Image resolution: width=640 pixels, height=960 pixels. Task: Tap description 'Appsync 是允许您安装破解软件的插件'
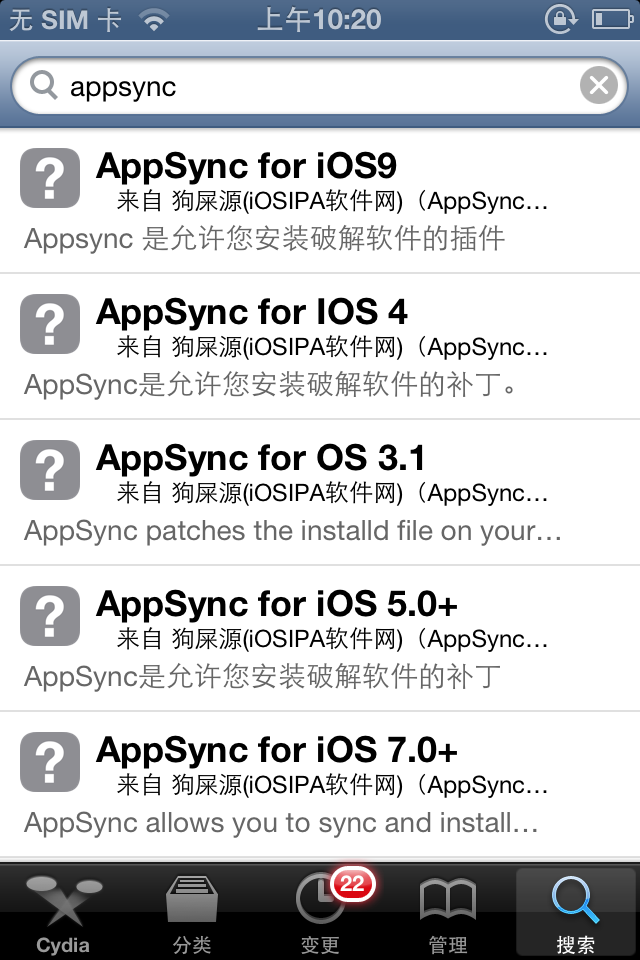[x=265, y=239]
